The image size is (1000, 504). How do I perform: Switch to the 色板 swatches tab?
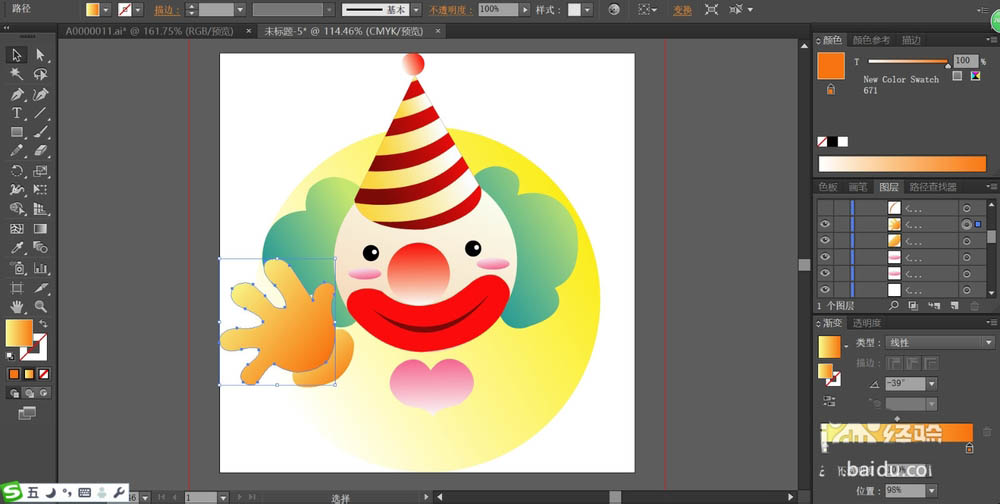click(828, 187)
